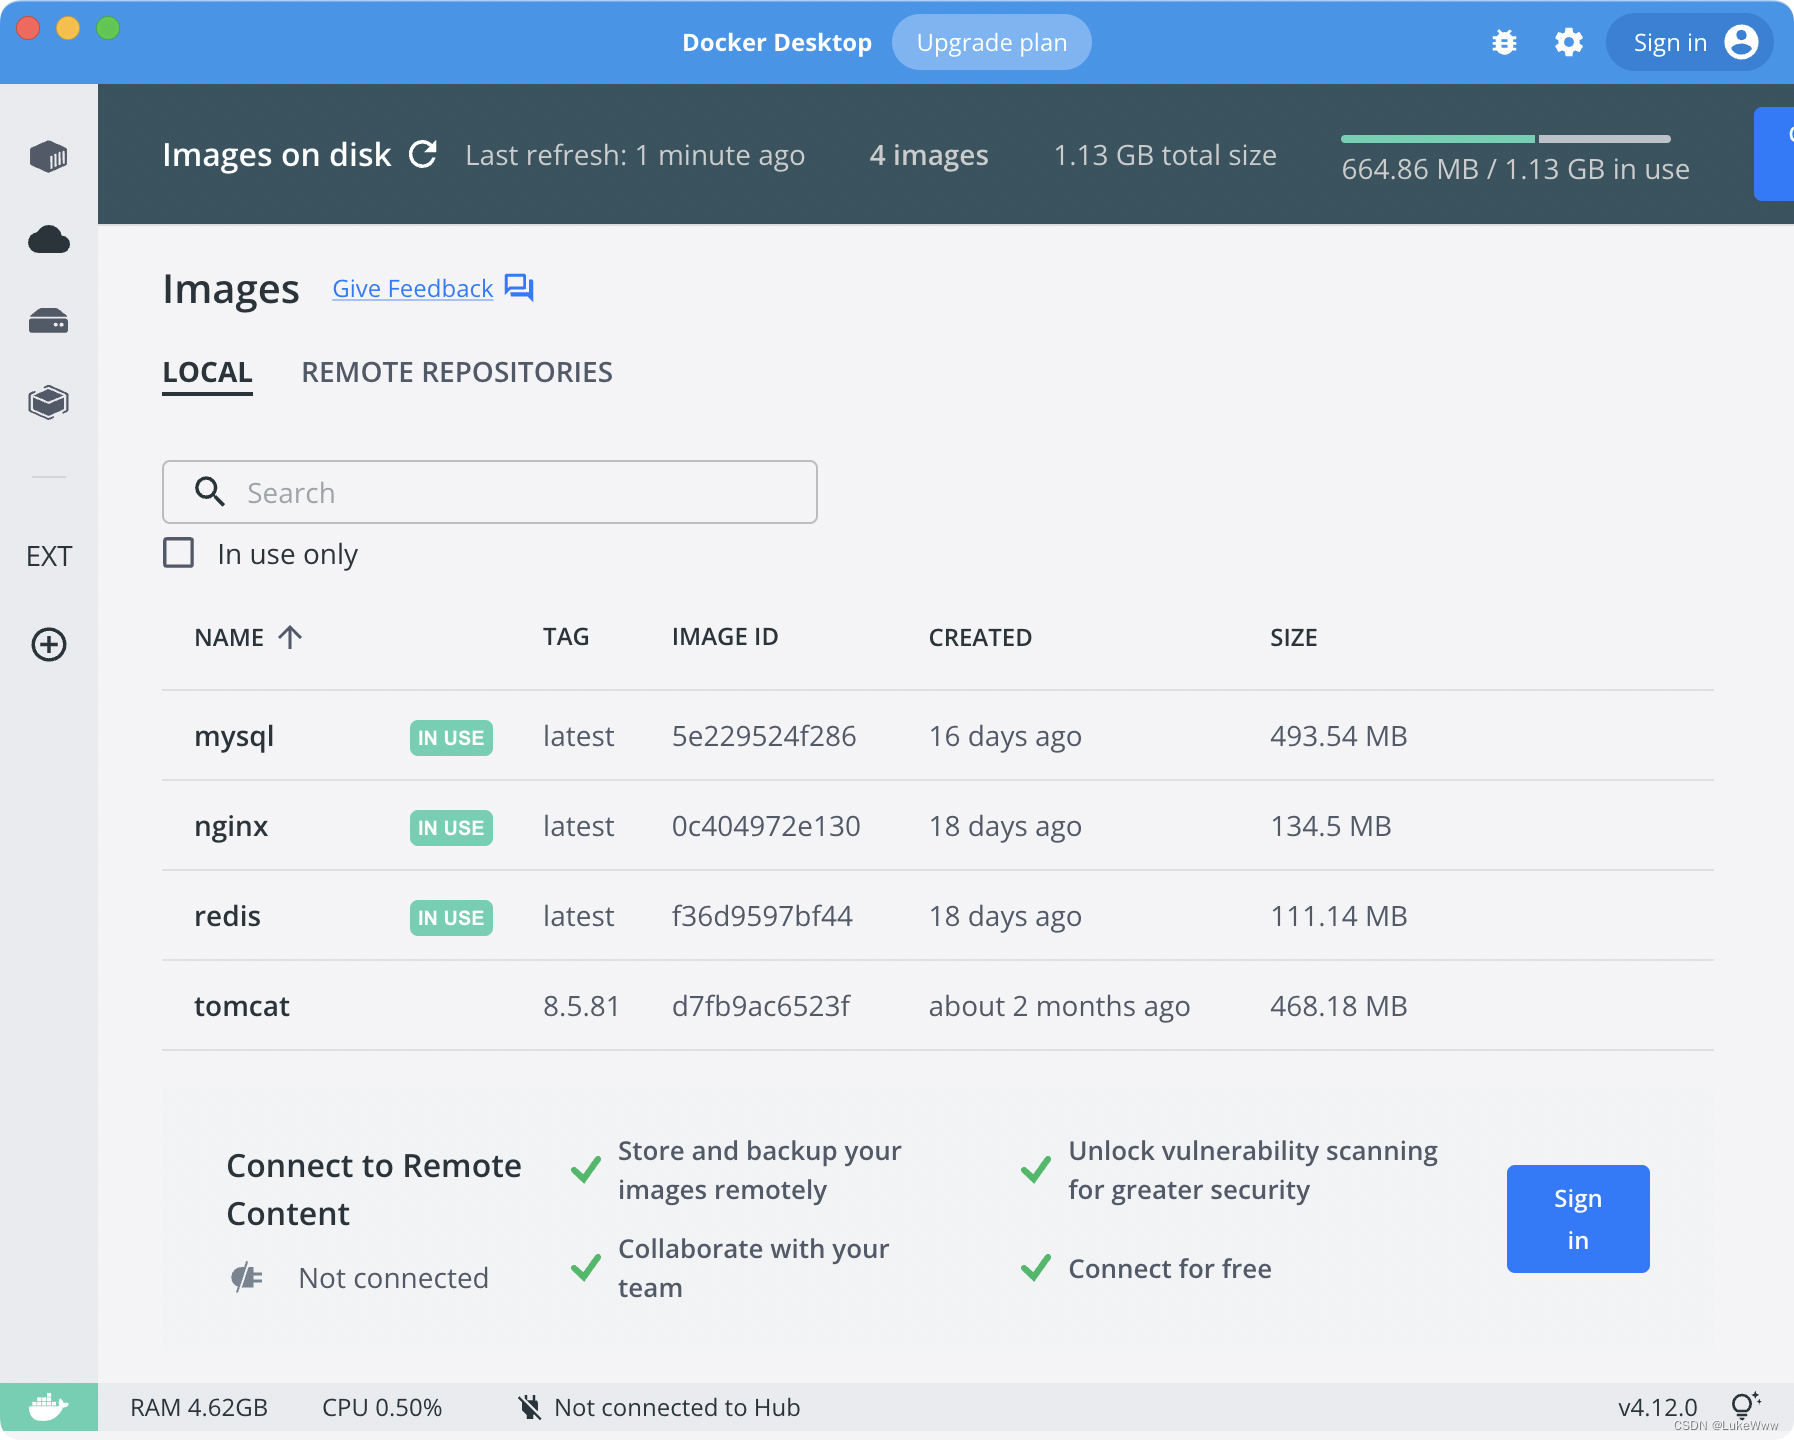Click the tomcat tag 8.5.81
1794x1440 pixels.
click(x=582, y=1007)
